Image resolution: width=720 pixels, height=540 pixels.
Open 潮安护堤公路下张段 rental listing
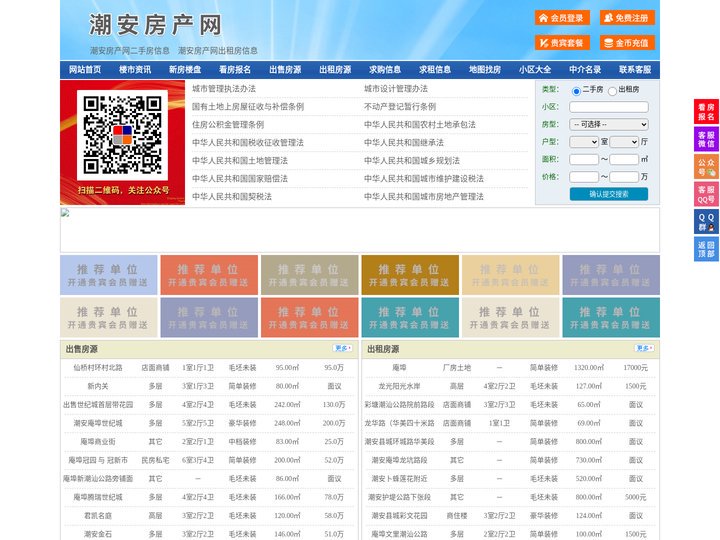399,497
